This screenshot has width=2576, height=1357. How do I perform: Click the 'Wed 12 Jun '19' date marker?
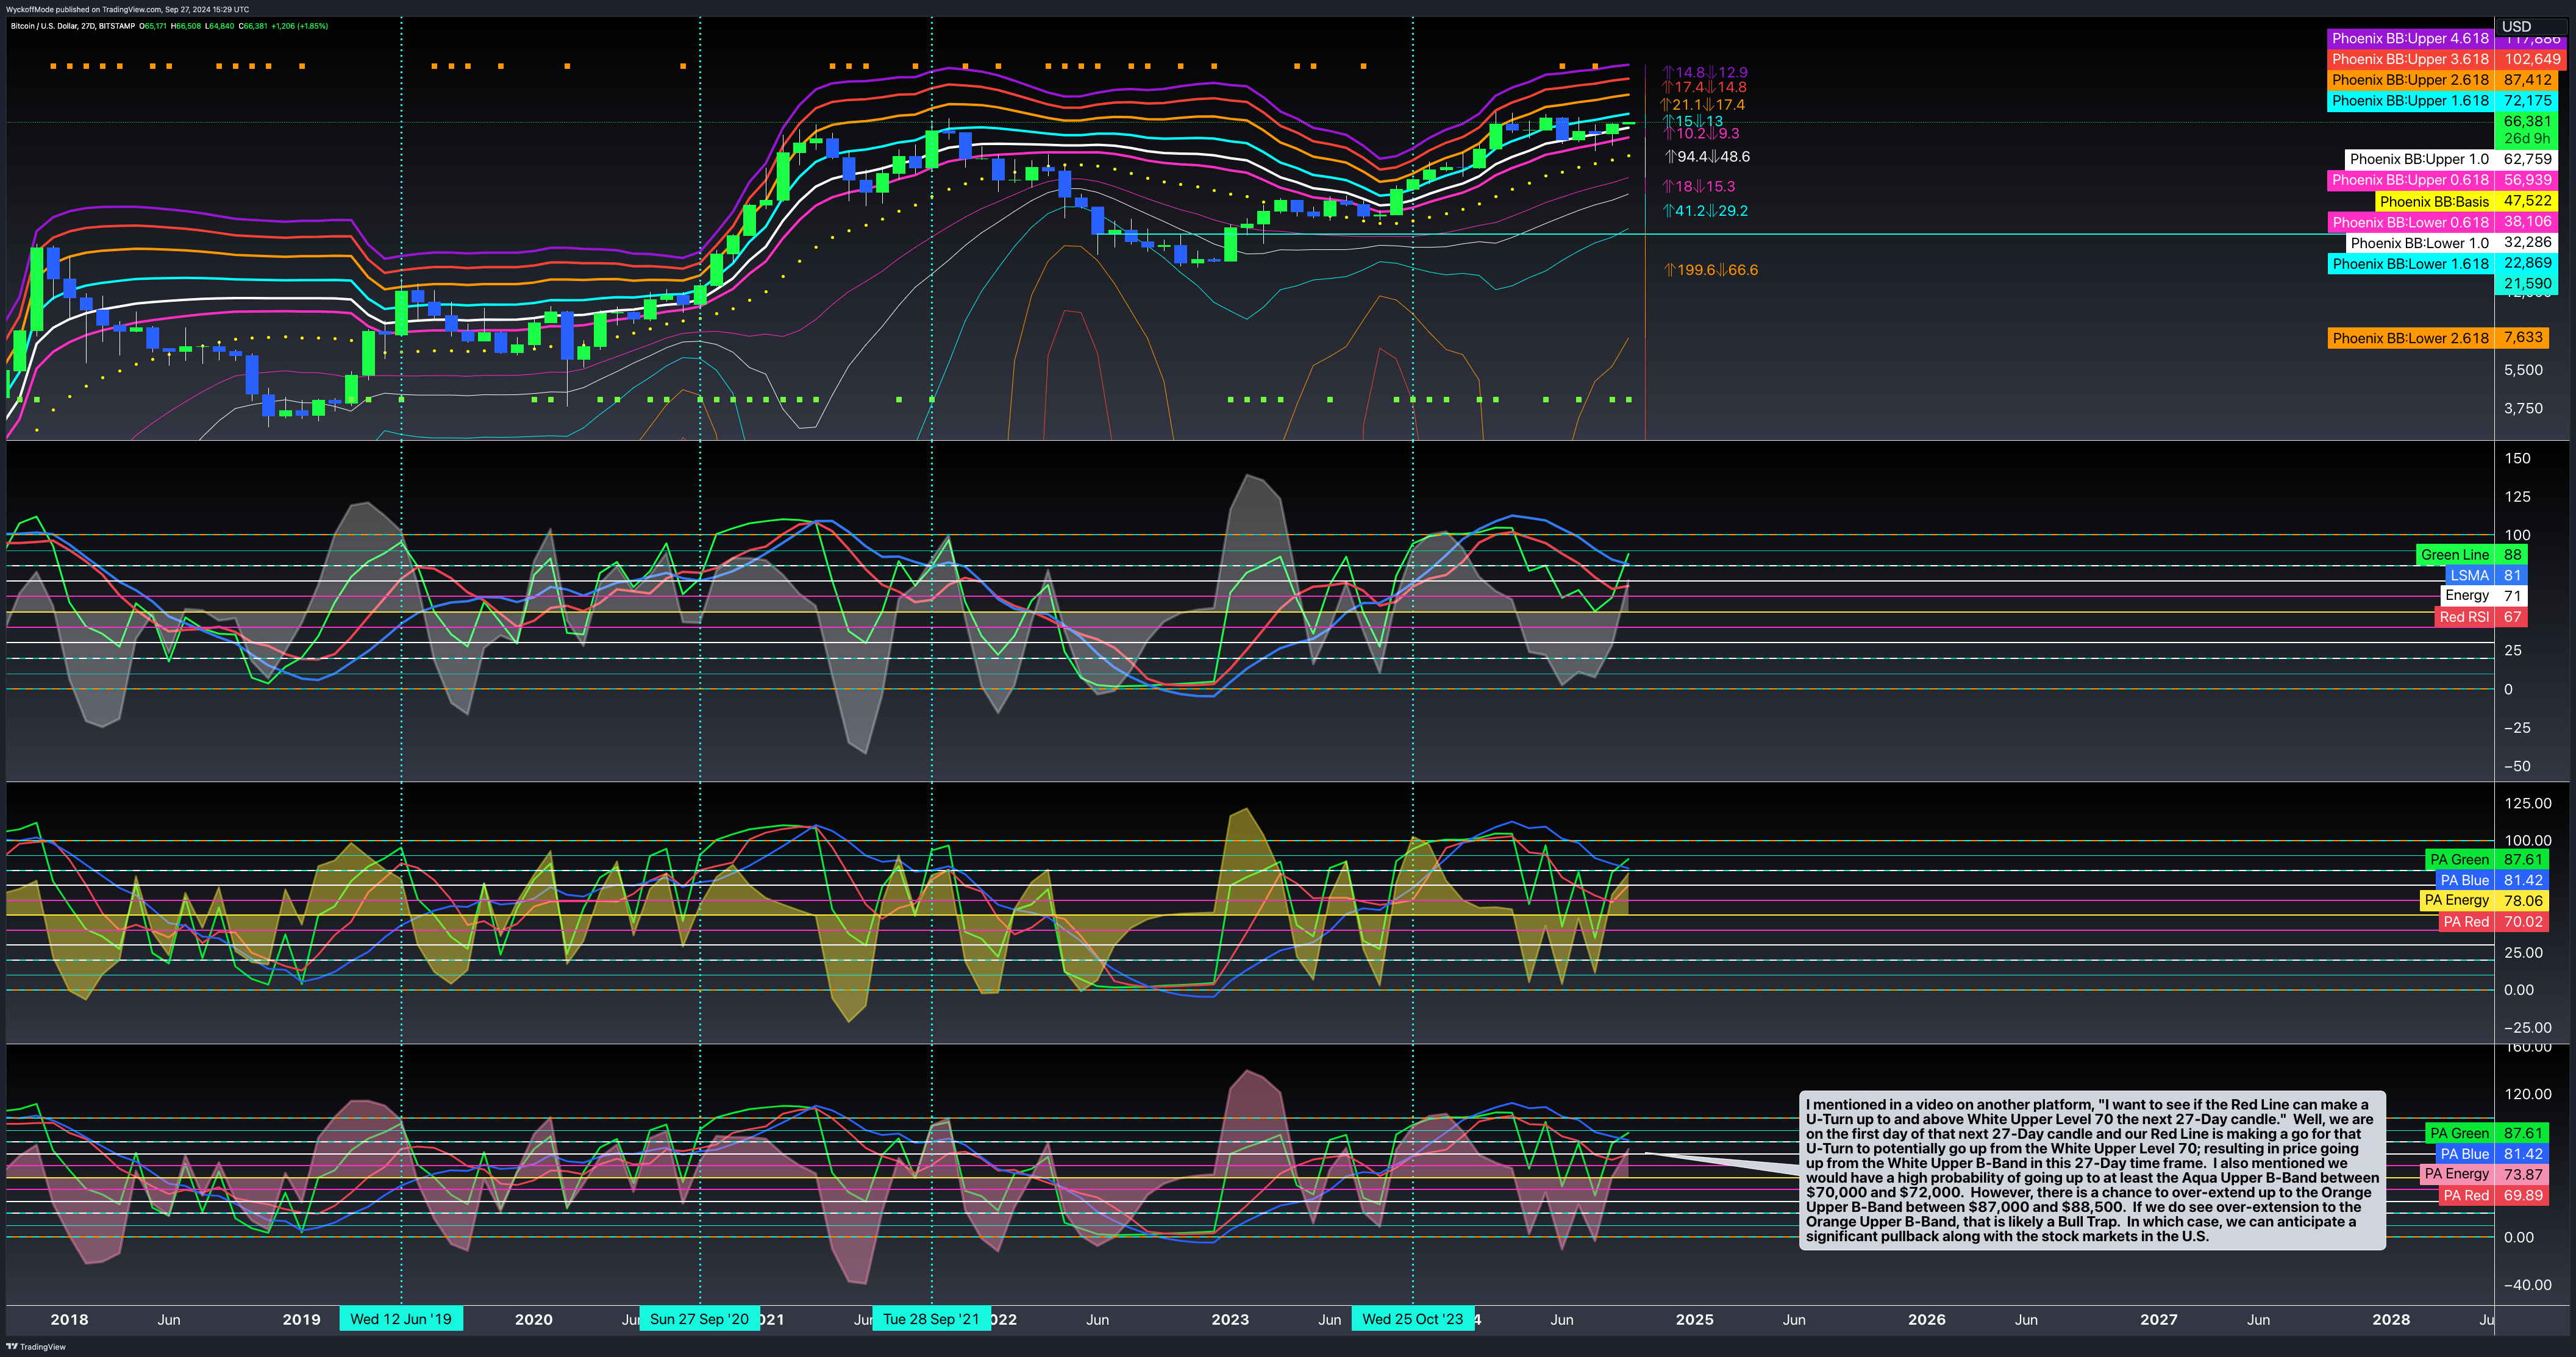[401, 1319]
